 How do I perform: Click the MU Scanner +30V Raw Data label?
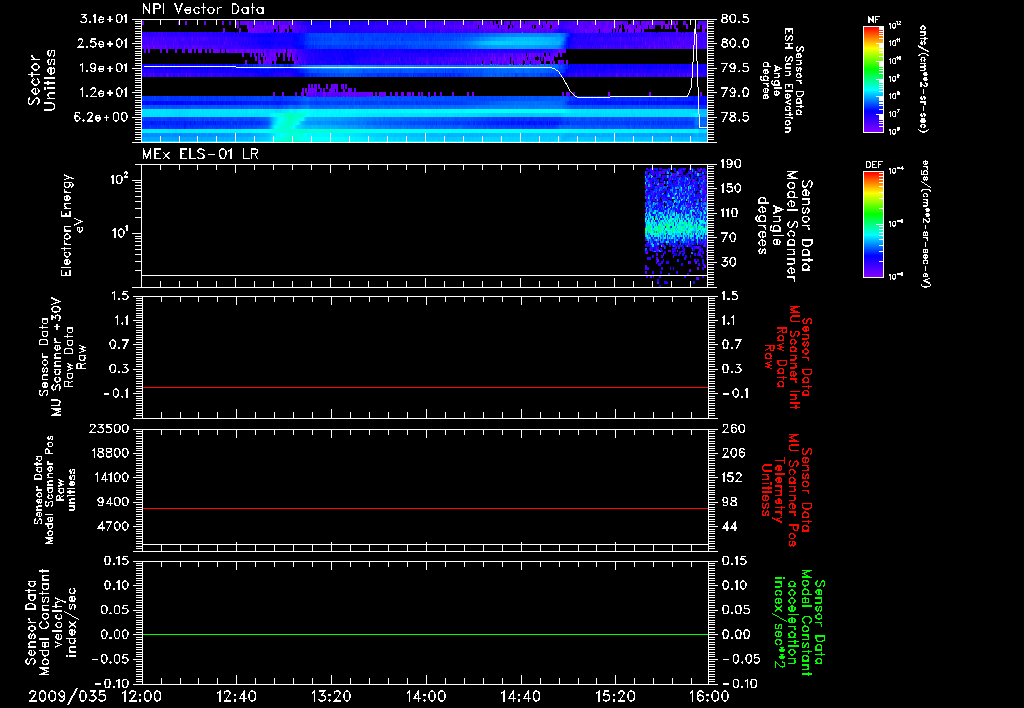point(62,357)
